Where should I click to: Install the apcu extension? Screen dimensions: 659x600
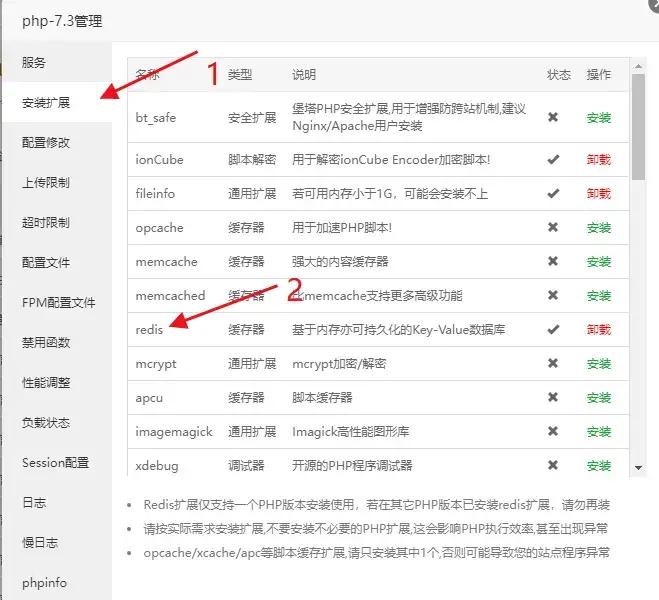tap(598, 398)
